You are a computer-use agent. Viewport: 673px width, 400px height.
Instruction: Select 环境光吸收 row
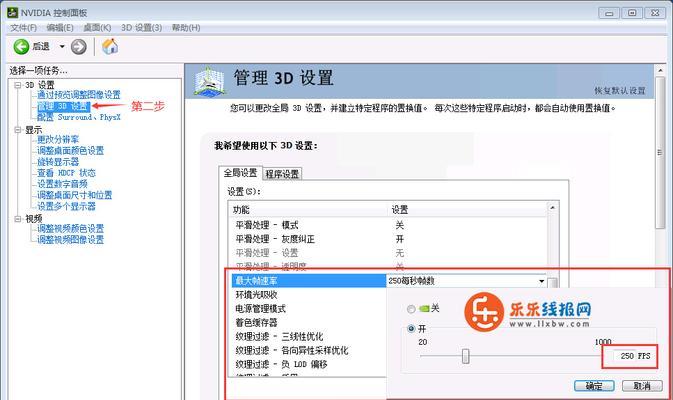(309, 295)
